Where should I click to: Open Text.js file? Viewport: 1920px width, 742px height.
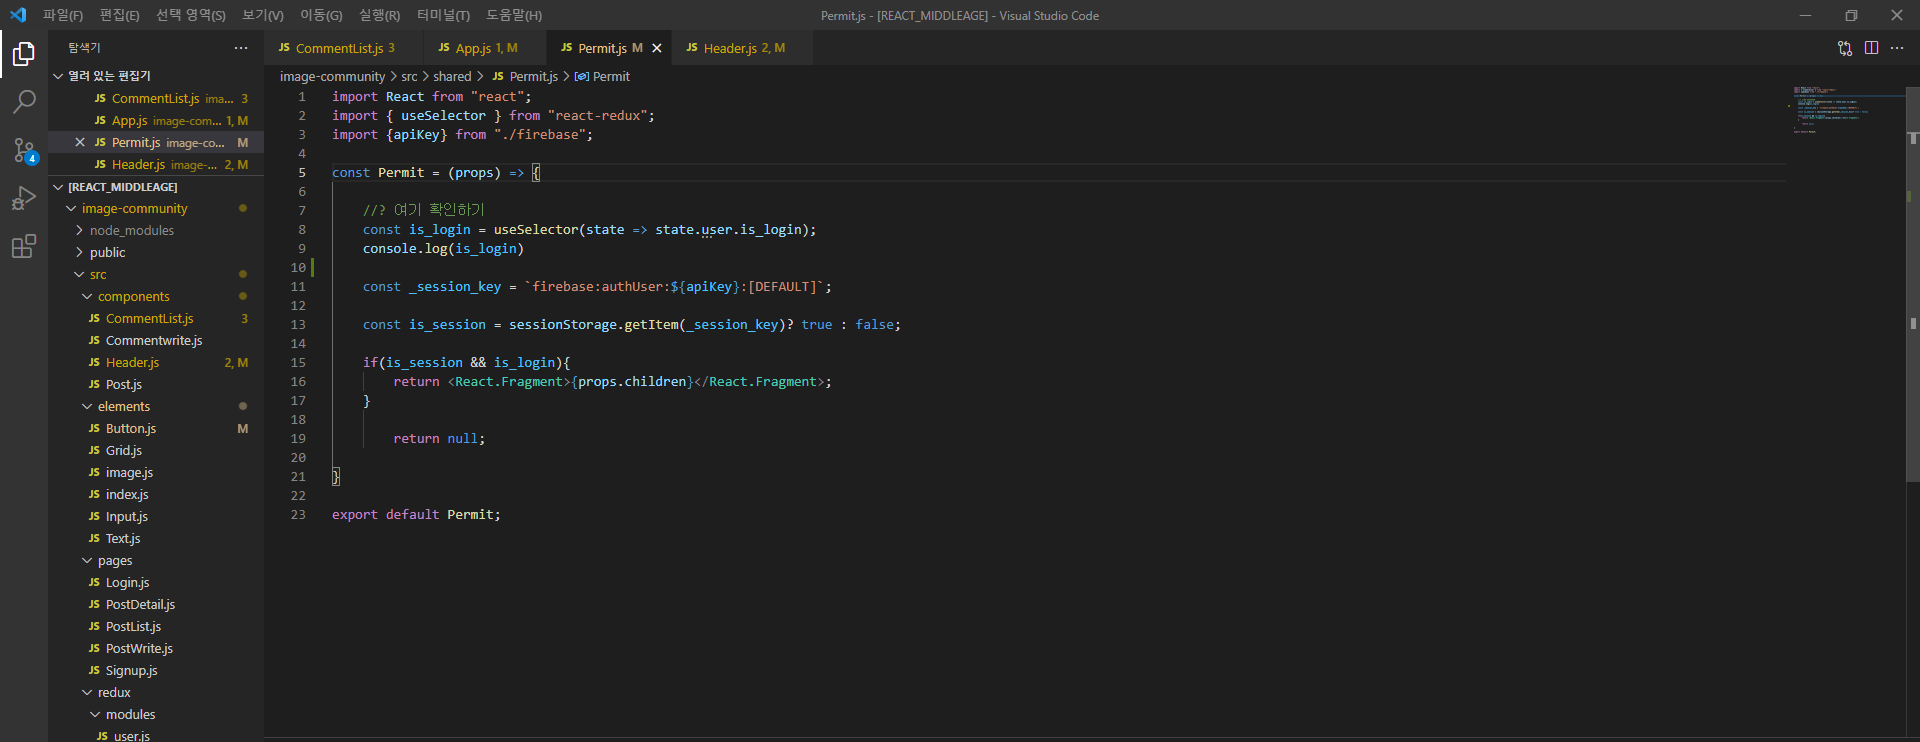(x=156, y=538)
